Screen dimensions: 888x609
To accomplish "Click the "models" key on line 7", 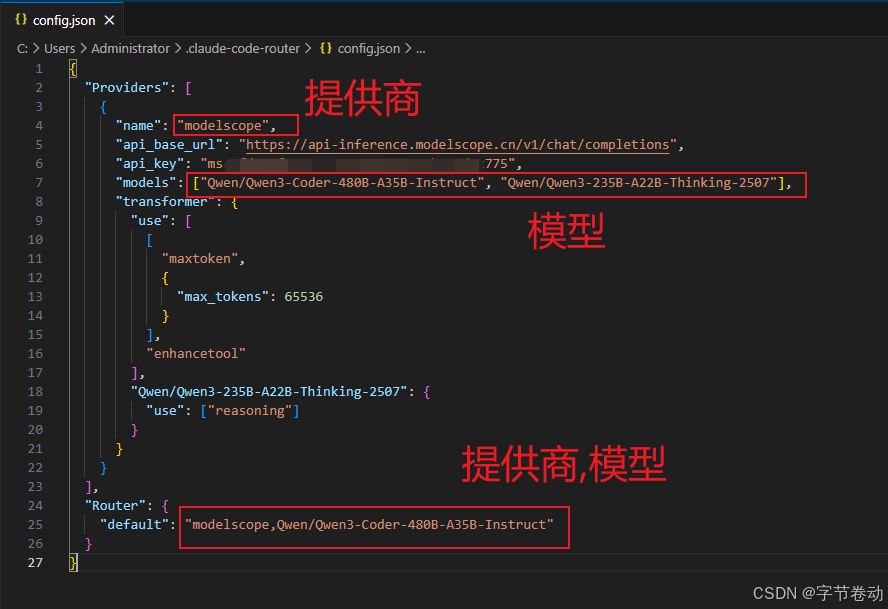I will point(146,182).
